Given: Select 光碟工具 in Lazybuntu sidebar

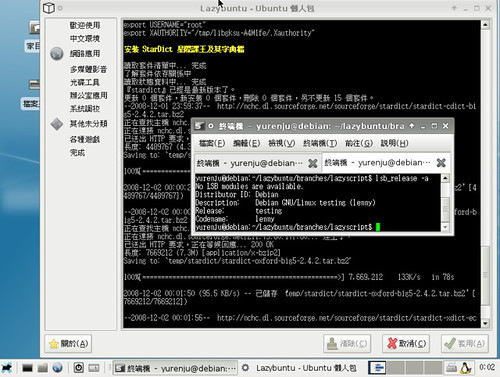Looking at the screenshot, I should (85, 82).
